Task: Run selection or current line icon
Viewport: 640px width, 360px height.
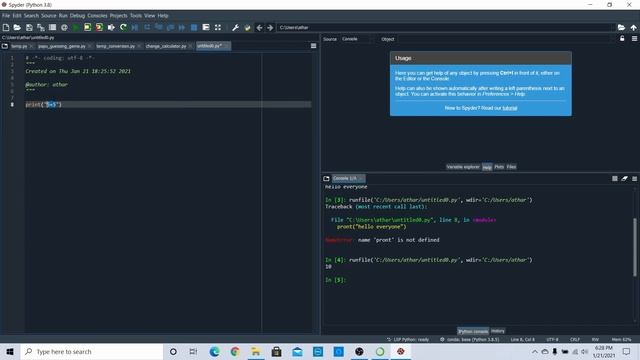Action: (x=111, y=27)
